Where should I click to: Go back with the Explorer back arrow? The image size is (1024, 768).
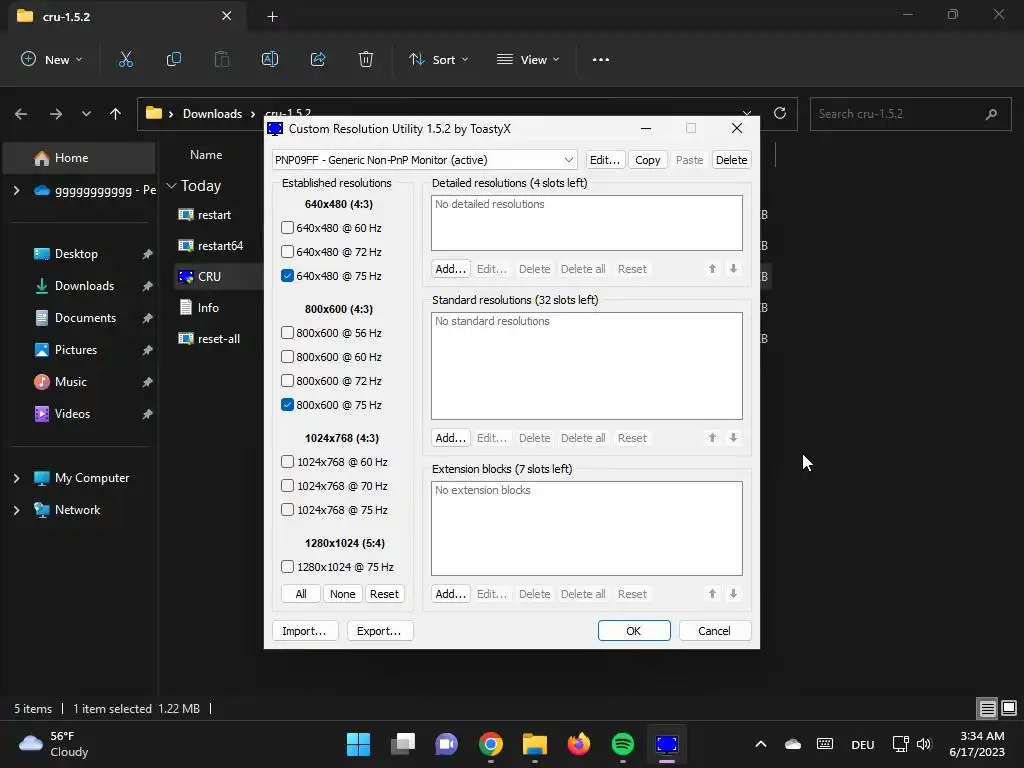[21, 114]
